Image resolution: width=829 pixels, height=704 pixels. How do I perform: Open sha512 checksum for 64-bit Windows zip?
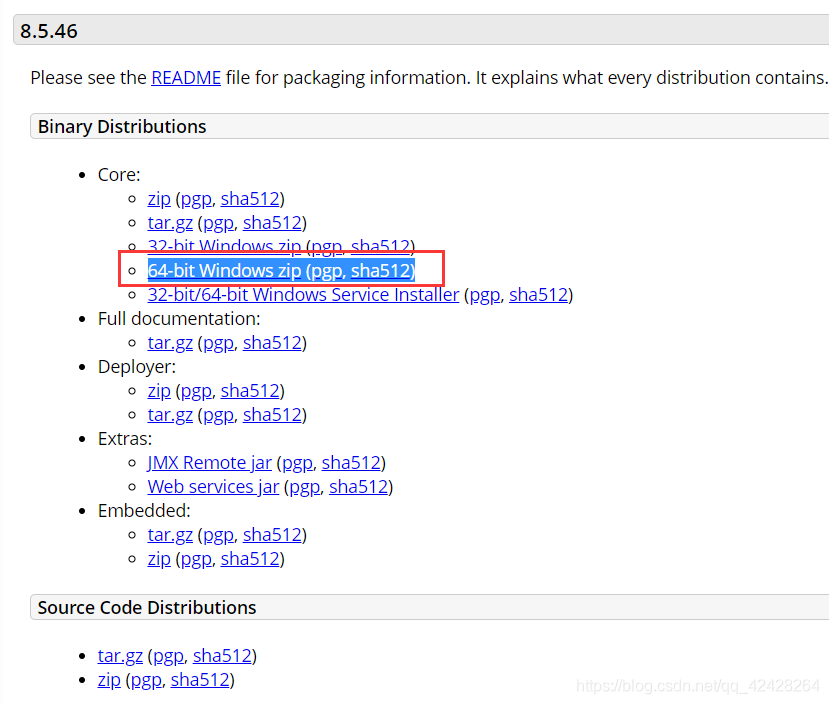[381, 271]
